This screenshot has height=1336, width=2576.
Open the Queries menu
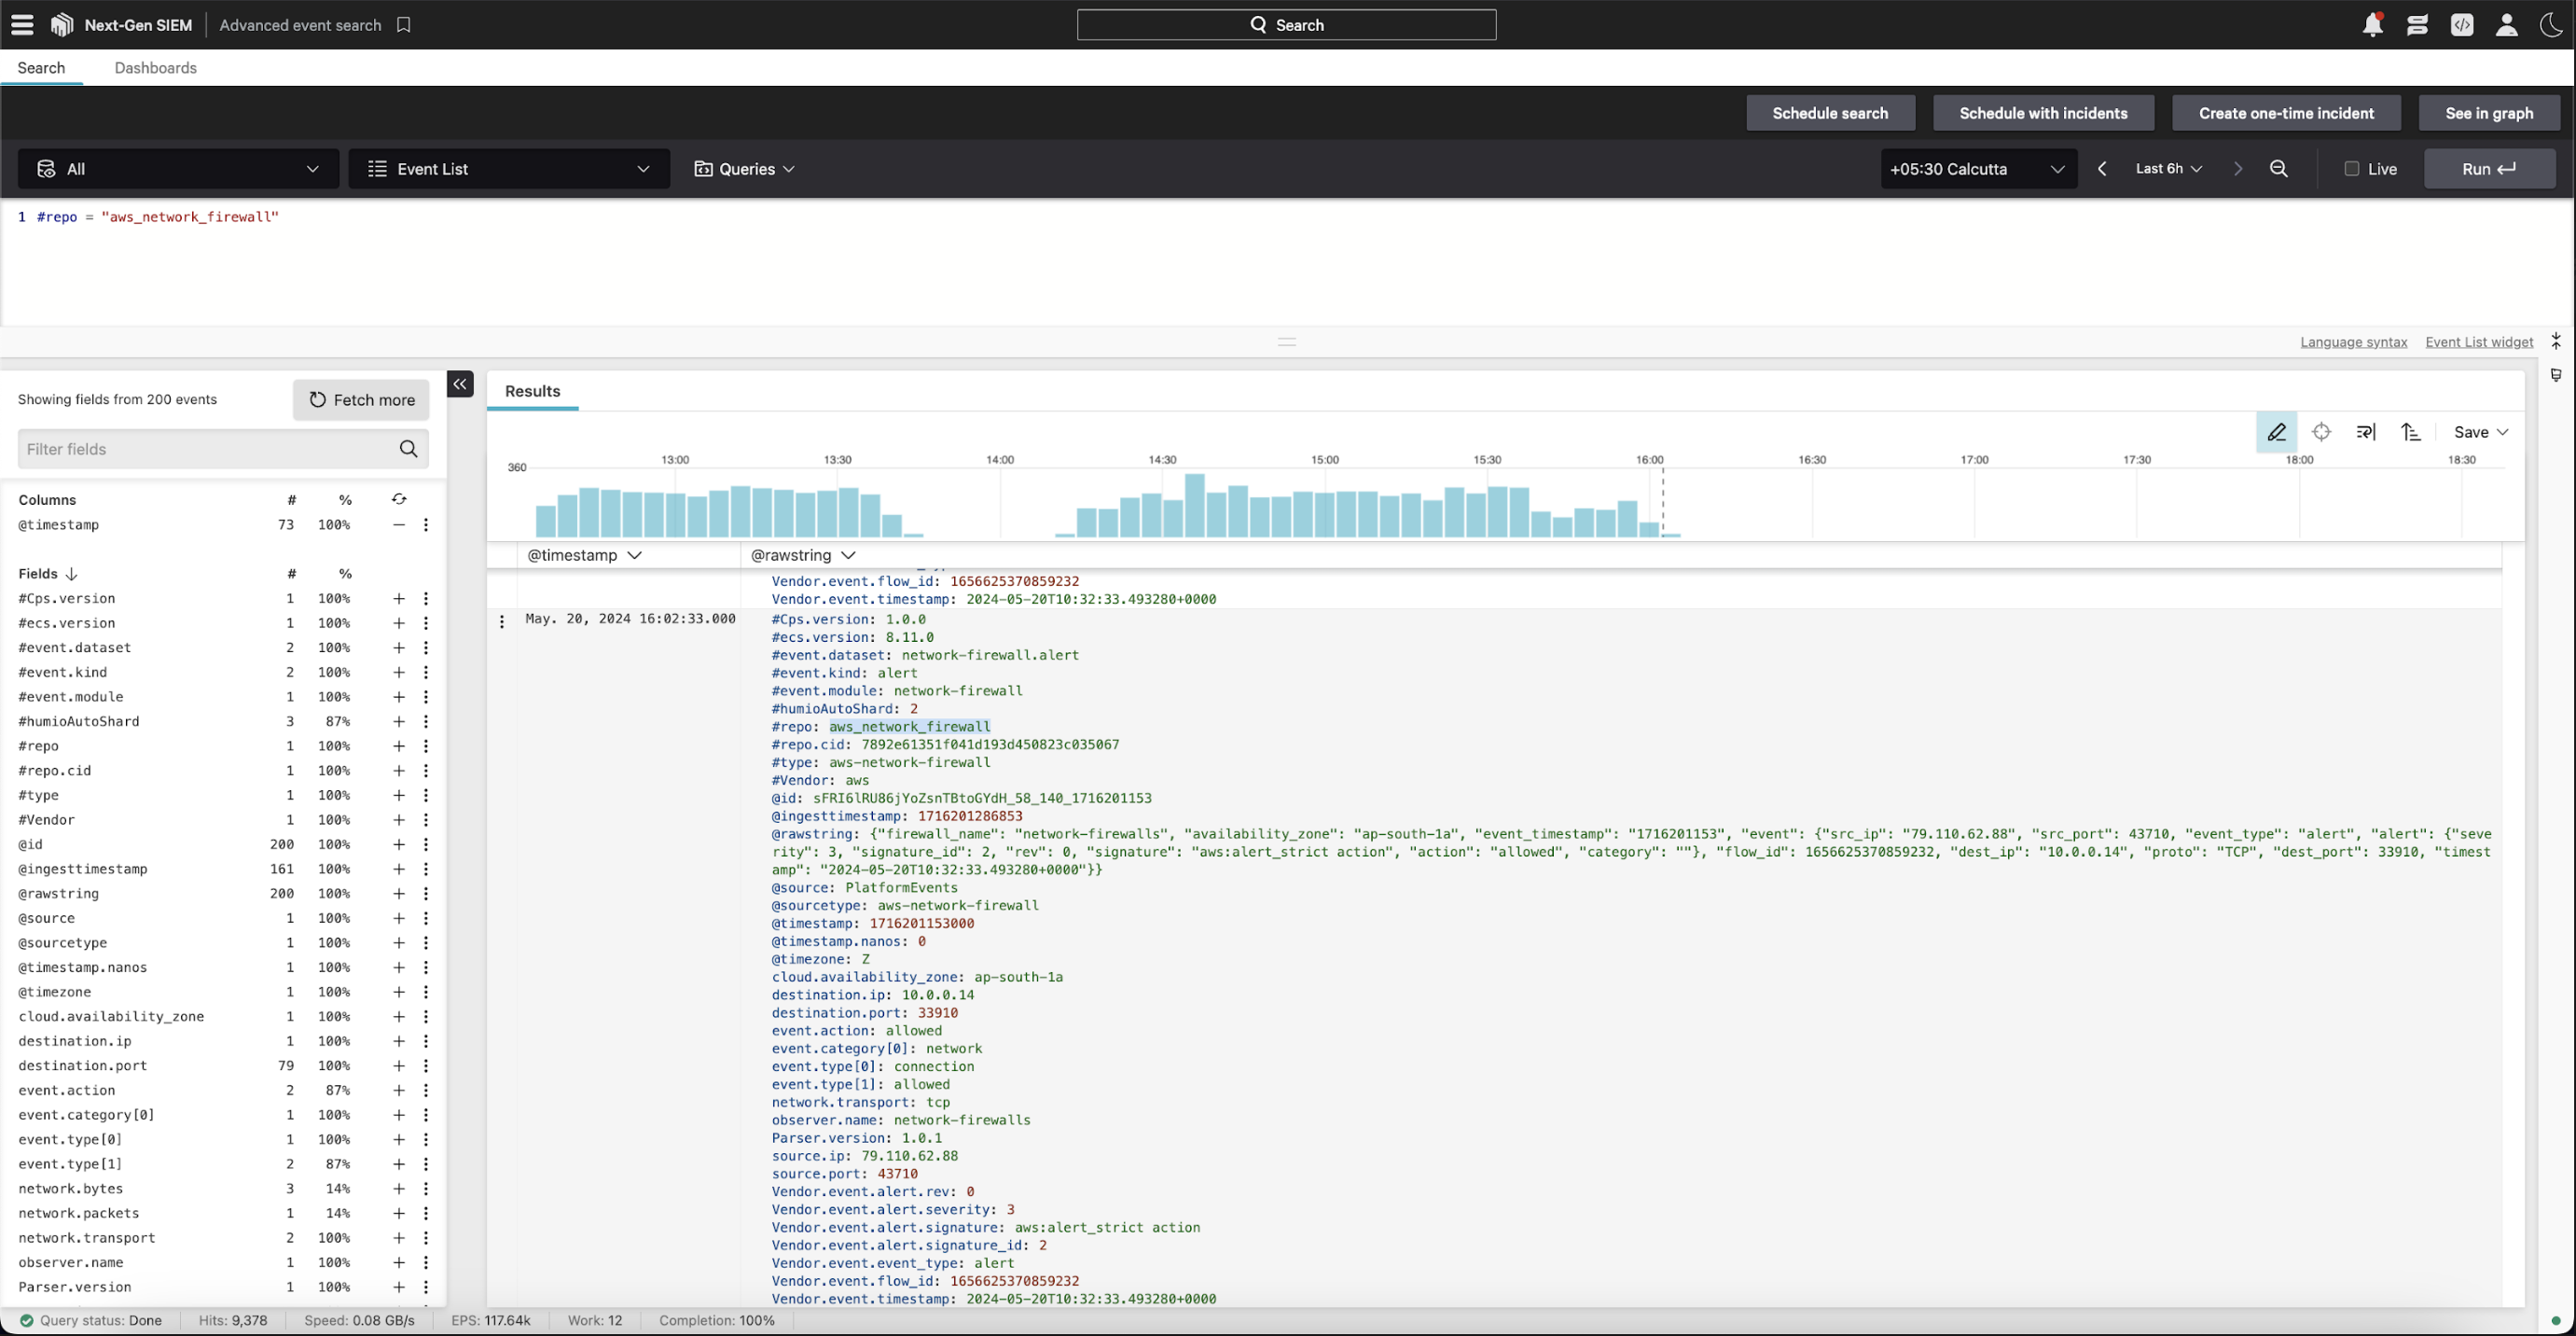(x=745, y=169)
